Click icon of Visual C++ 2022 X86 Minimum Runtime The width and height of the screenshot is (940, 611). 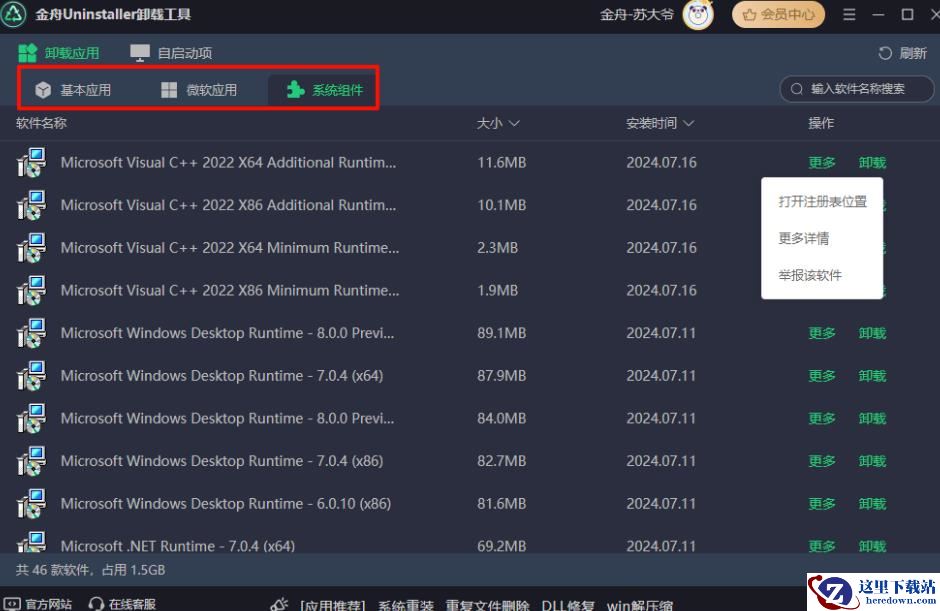31,290
